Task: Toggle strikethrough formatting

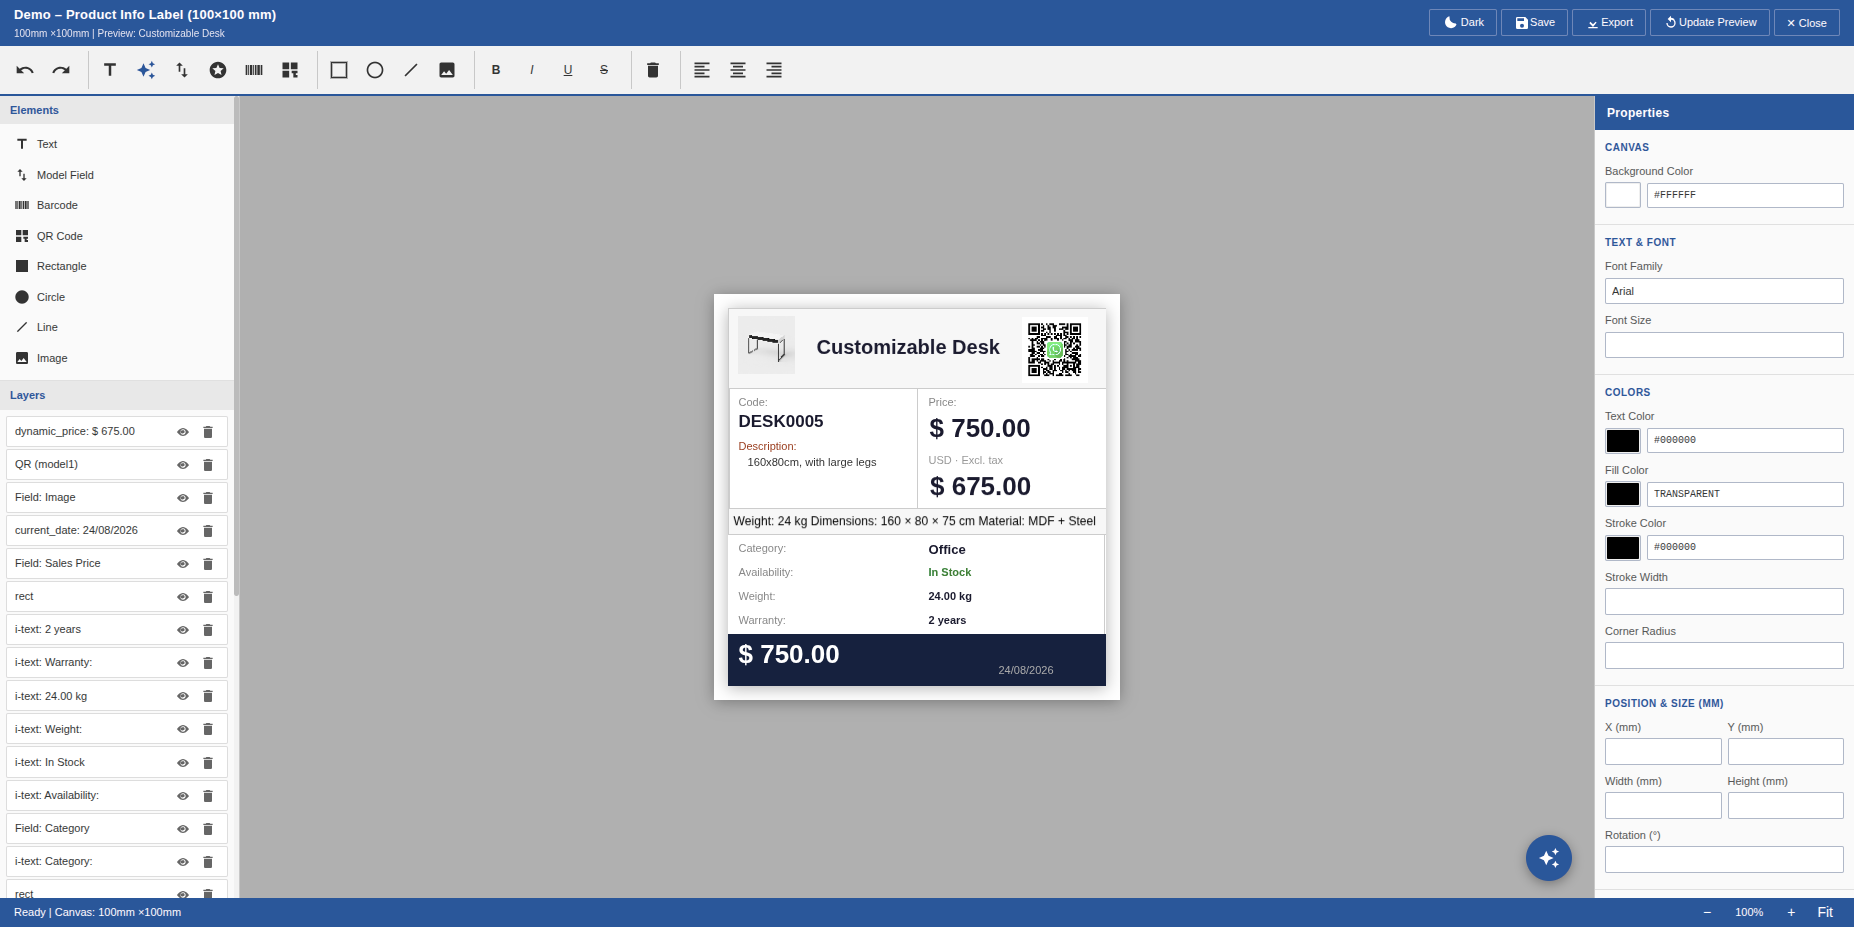Action: [x=604, y=70]
